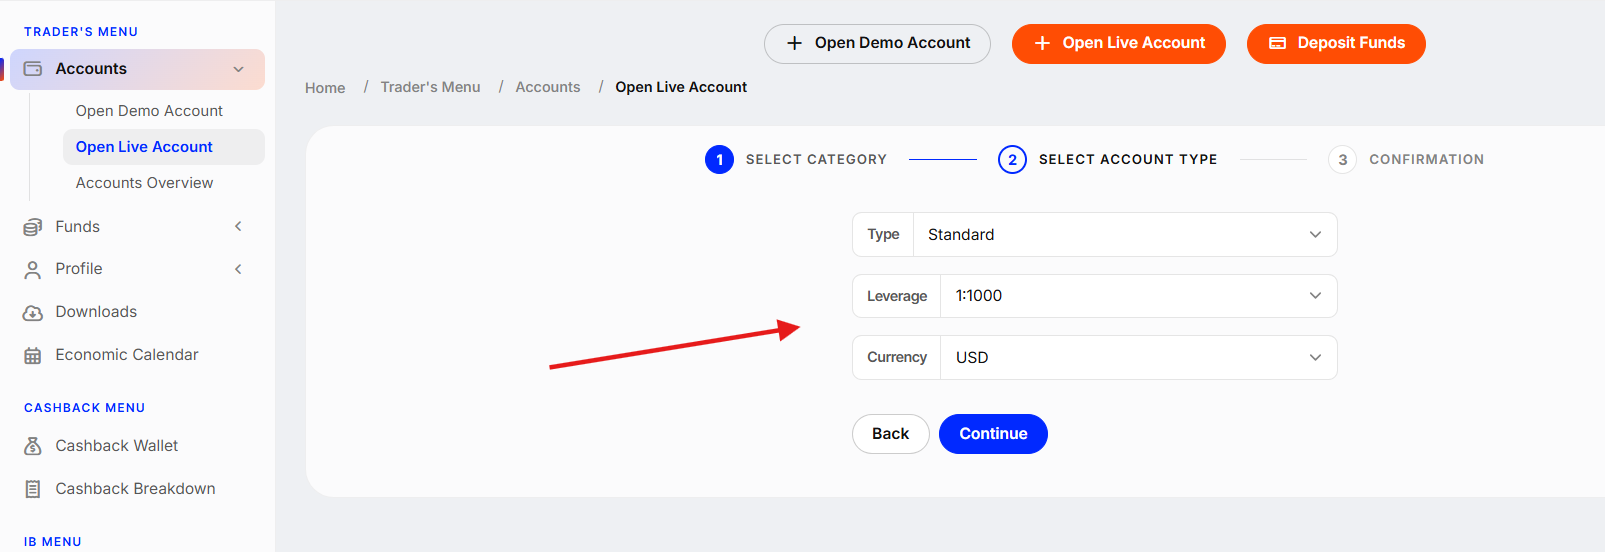1605x552 pixels.
Task: Go to step 1 Select Category
Action: 796,159
